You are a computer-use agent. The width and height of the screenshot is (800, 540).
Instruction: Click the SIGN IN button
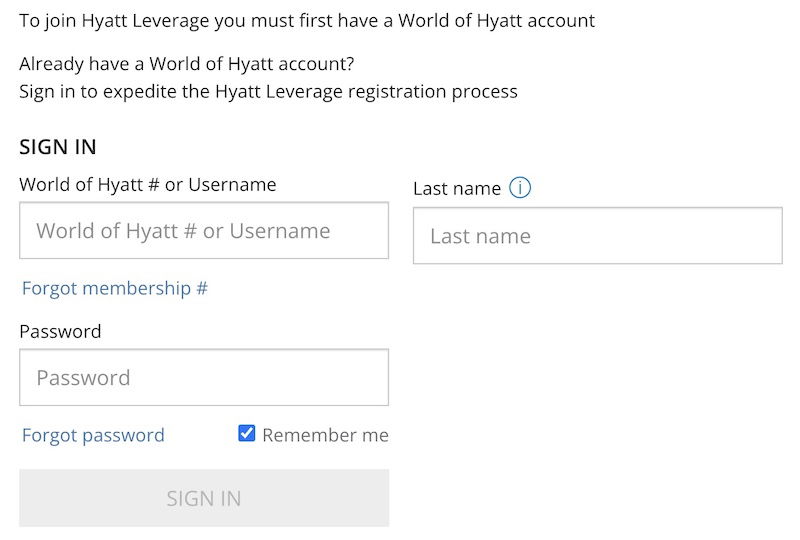(204, 498)
